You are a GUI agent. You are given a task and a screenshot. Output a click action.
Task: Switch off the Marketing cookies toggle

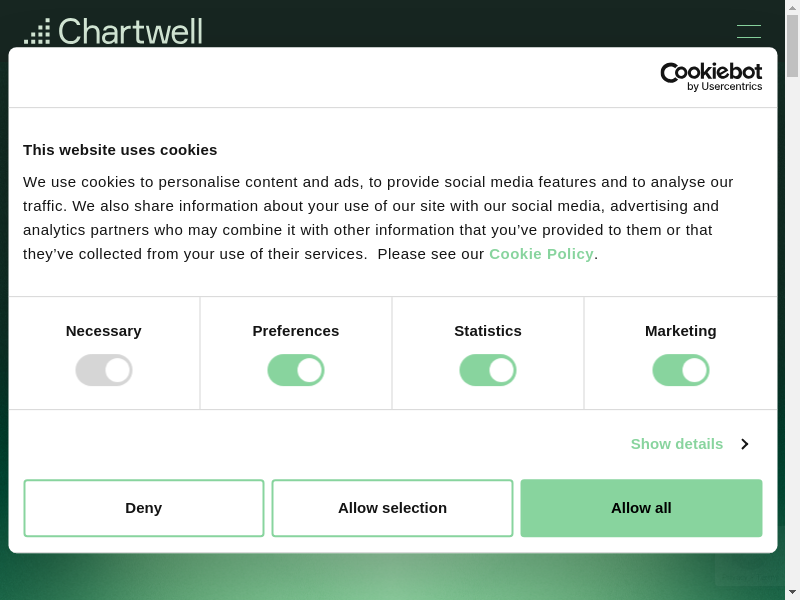pyautogui.click(x=681, y=370)
